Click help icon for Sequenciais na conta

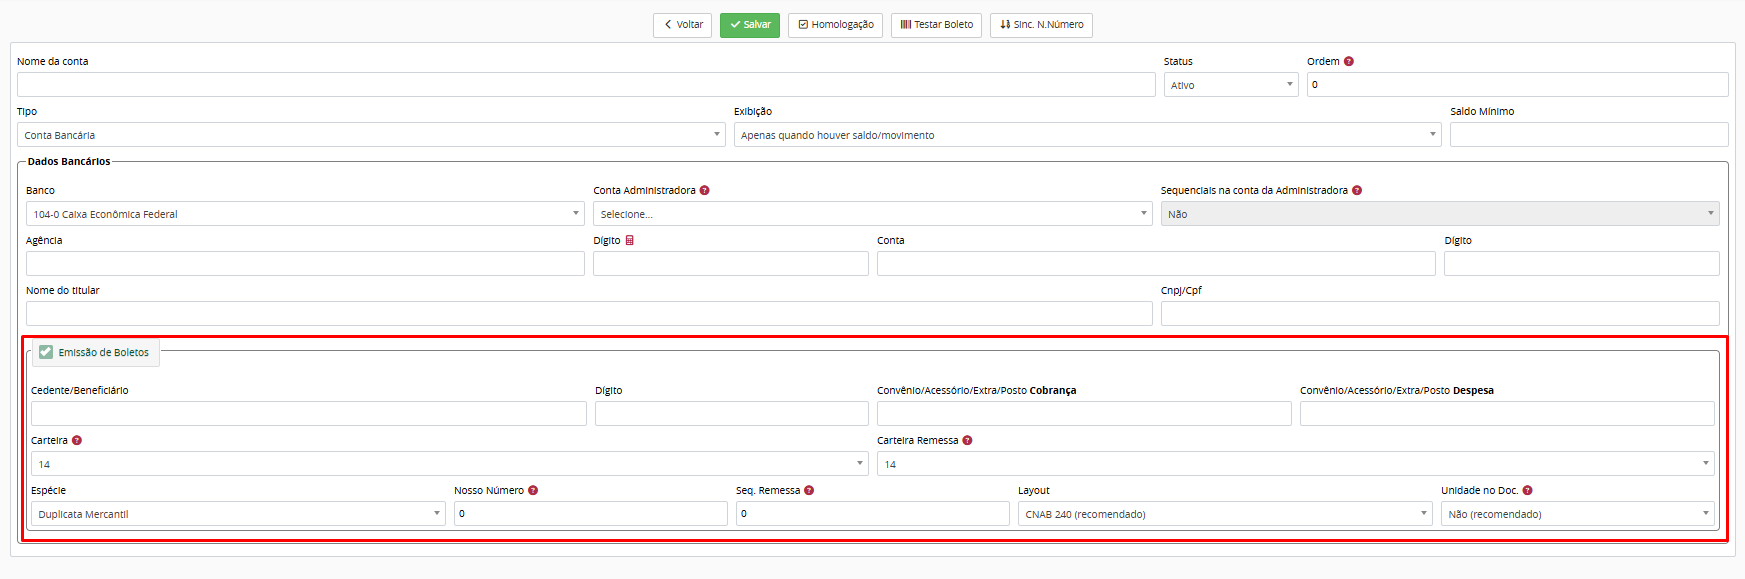(1356, 190)
